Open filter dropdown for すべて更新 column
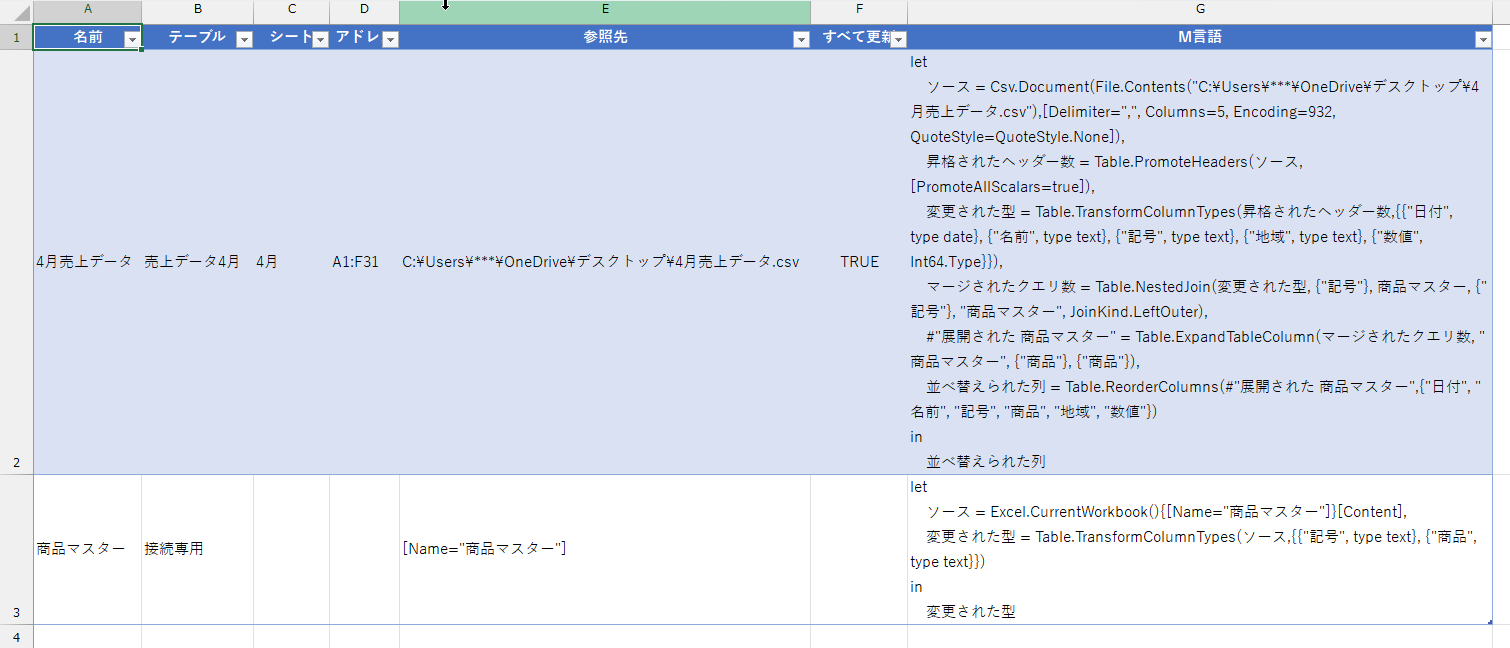Image resolution: width=1510 pixels, height=648 pixels. coord(898,39)
